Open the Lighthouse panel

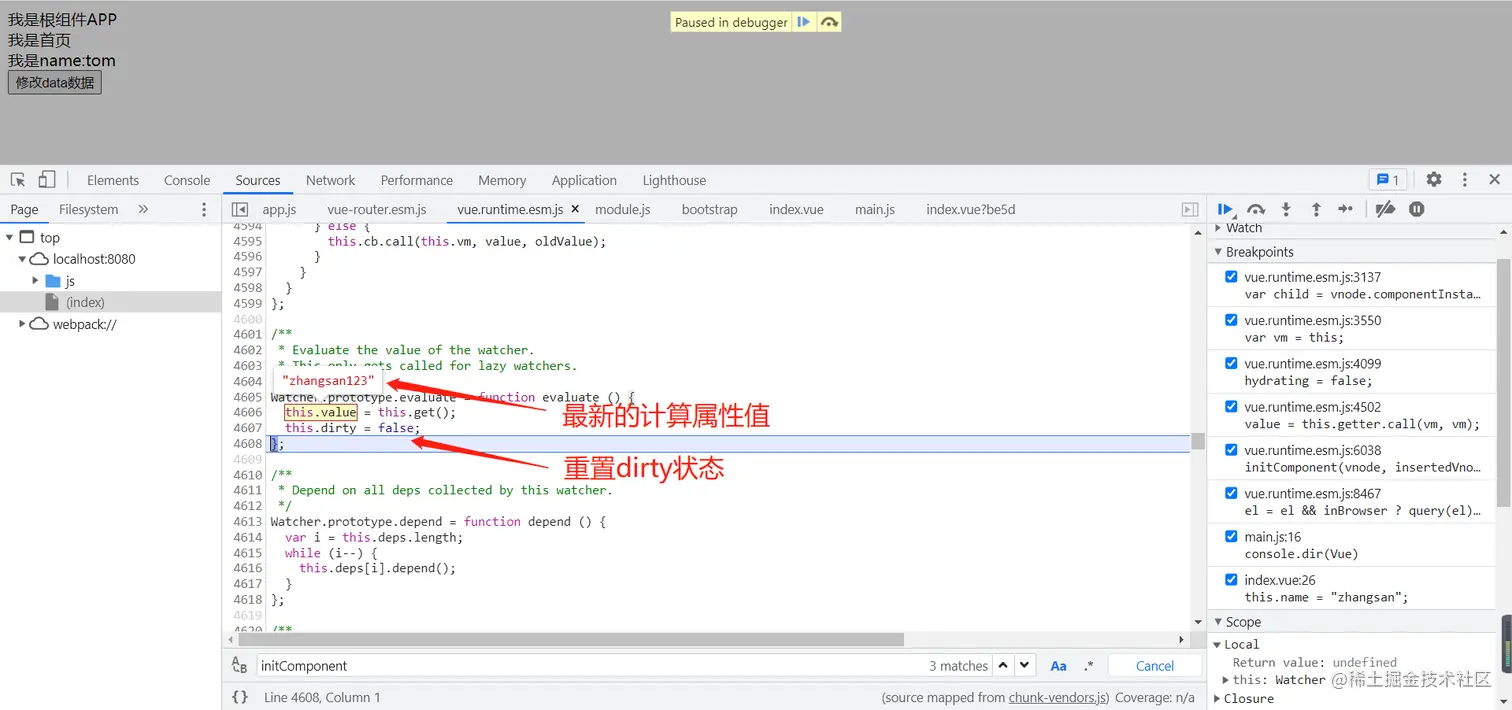(674, 180)
